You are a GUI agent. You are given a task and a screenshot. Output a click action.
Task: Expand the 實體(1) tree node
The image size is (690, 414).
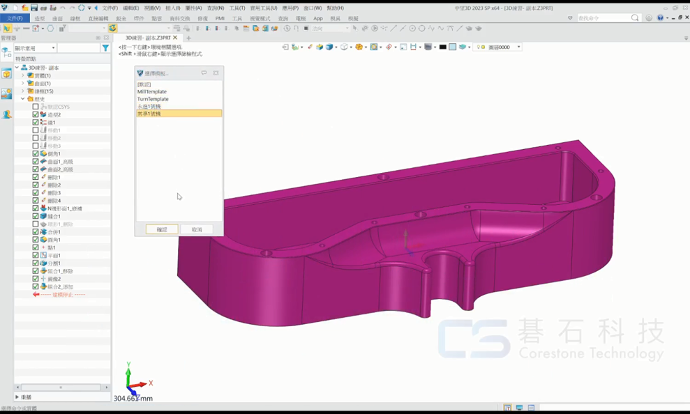pos(23,75)
